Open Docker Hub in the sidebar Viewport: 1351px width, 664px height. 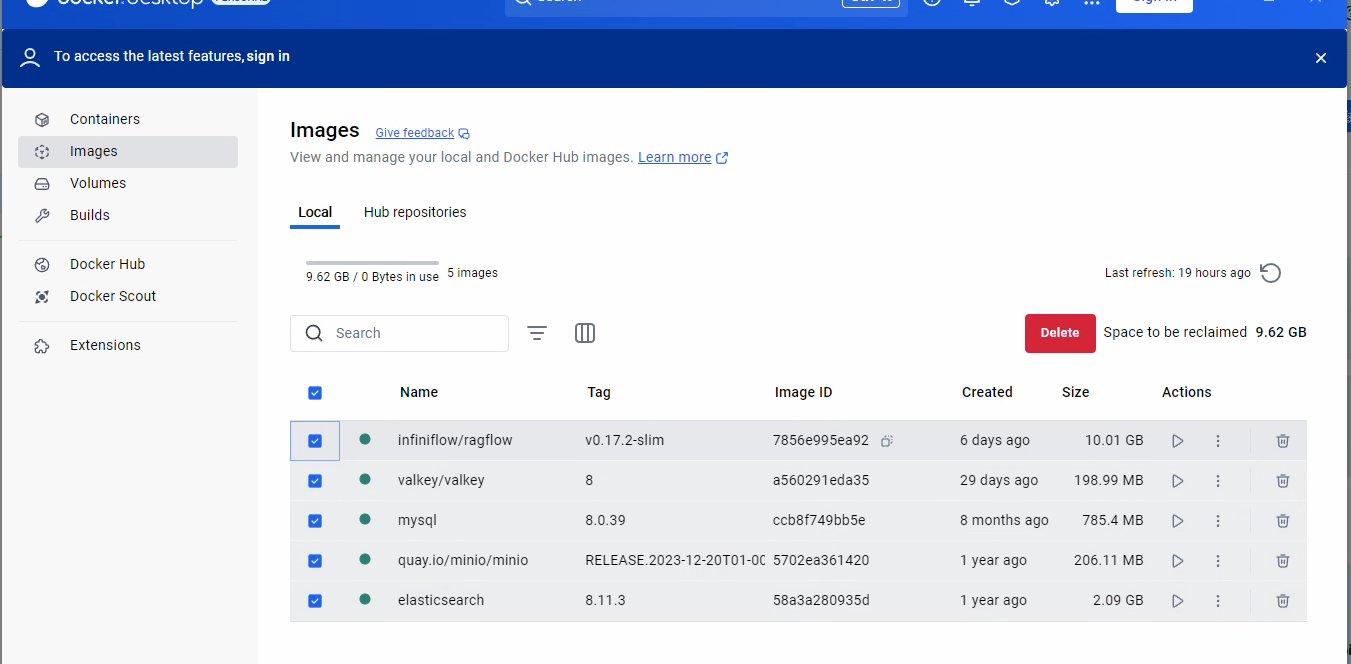click(128, 264)
